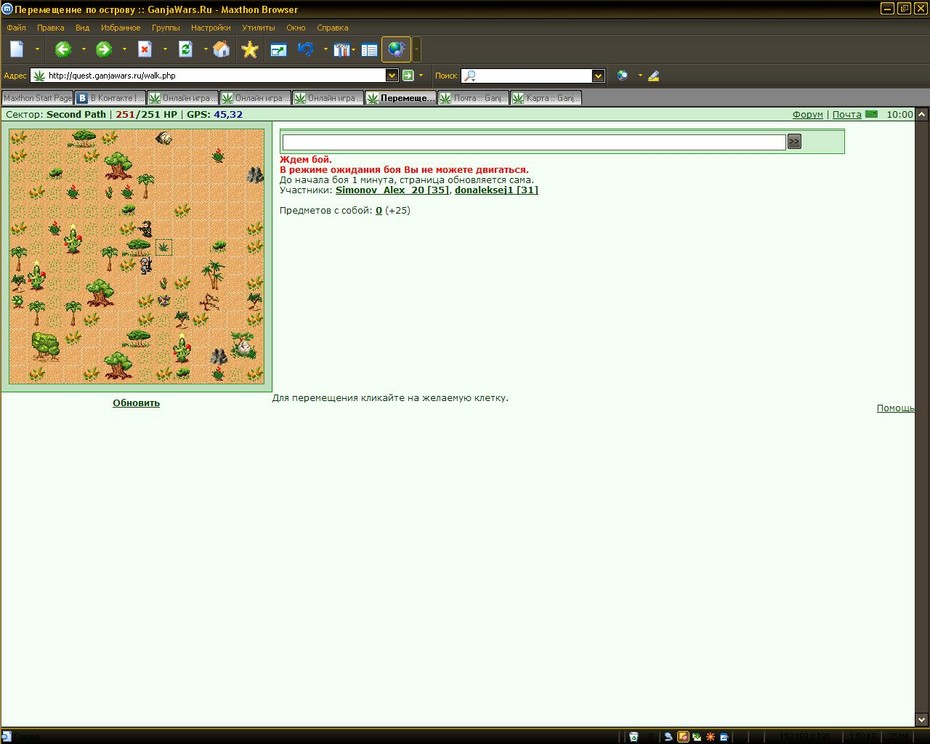
Task: Open the Home page icon
Action: click(221, 49)
